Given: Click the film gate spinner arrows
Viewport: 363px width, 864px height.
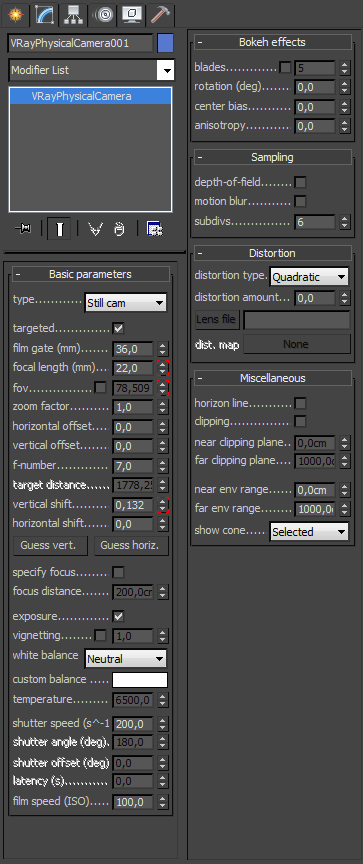Looking at the screenshot, I should [x=162, y=349].
